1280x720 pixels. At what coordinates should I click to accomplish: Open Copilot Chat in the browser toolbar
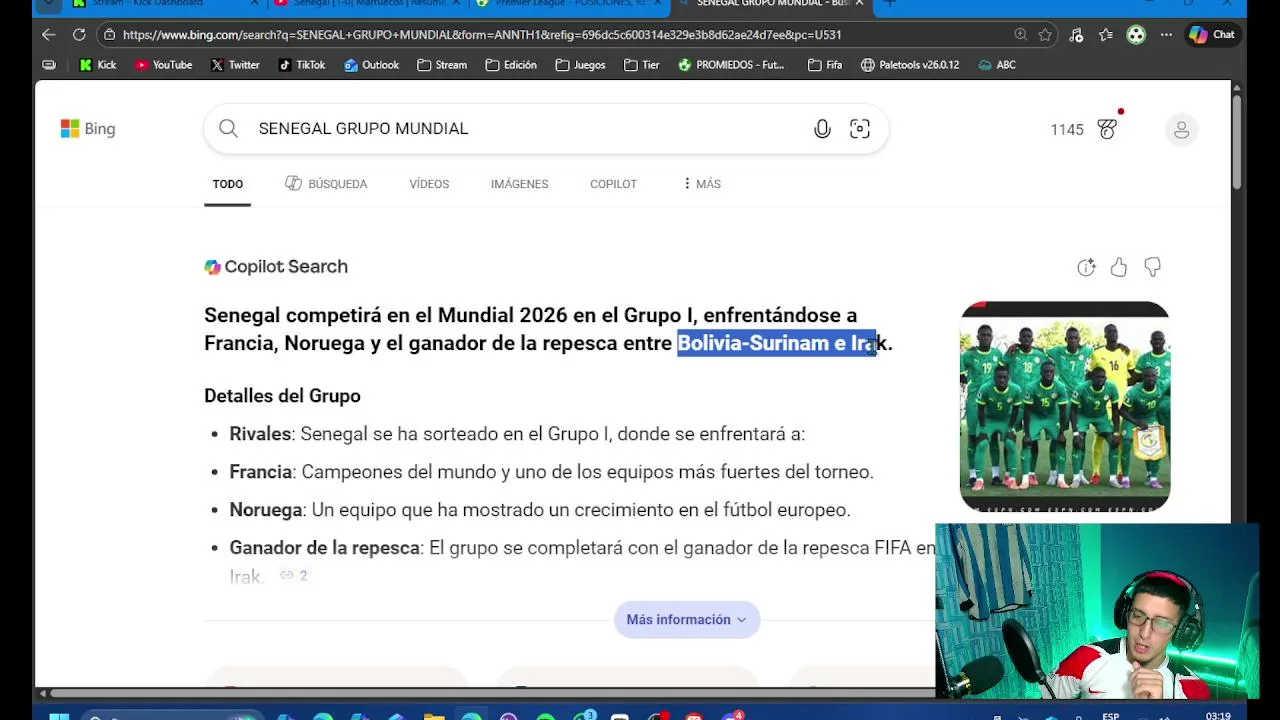coord(1211,34)
